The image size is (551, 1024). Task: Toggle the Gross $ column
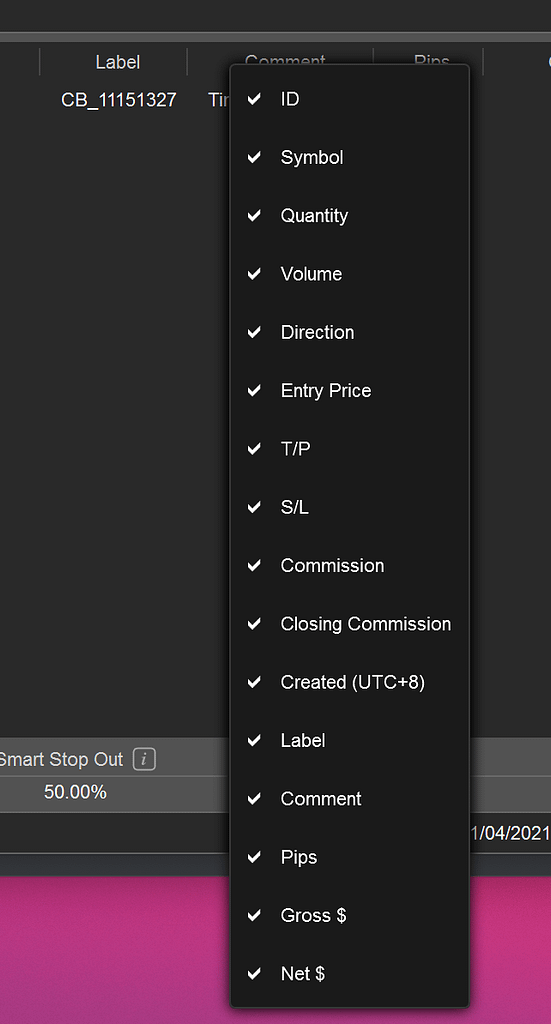pyautogui.click(x=349, y=916)
